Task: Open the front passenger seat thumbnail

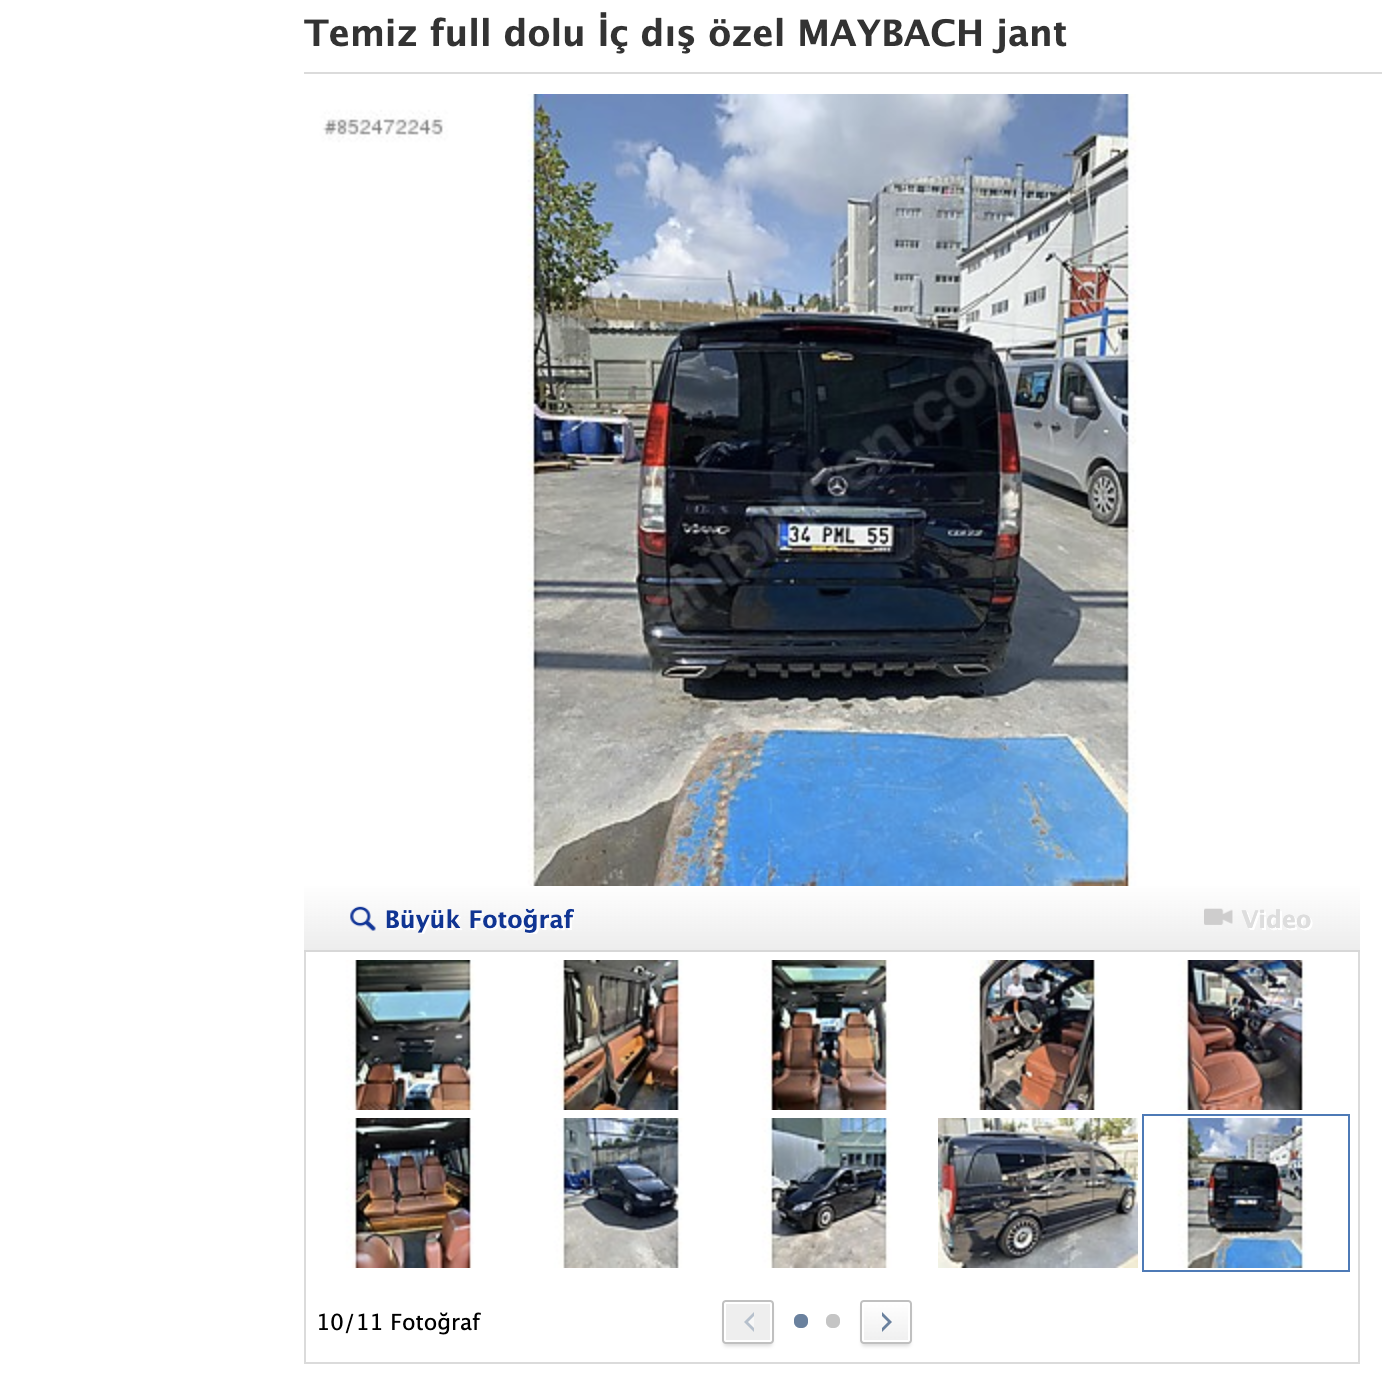Action: 1245,1035
